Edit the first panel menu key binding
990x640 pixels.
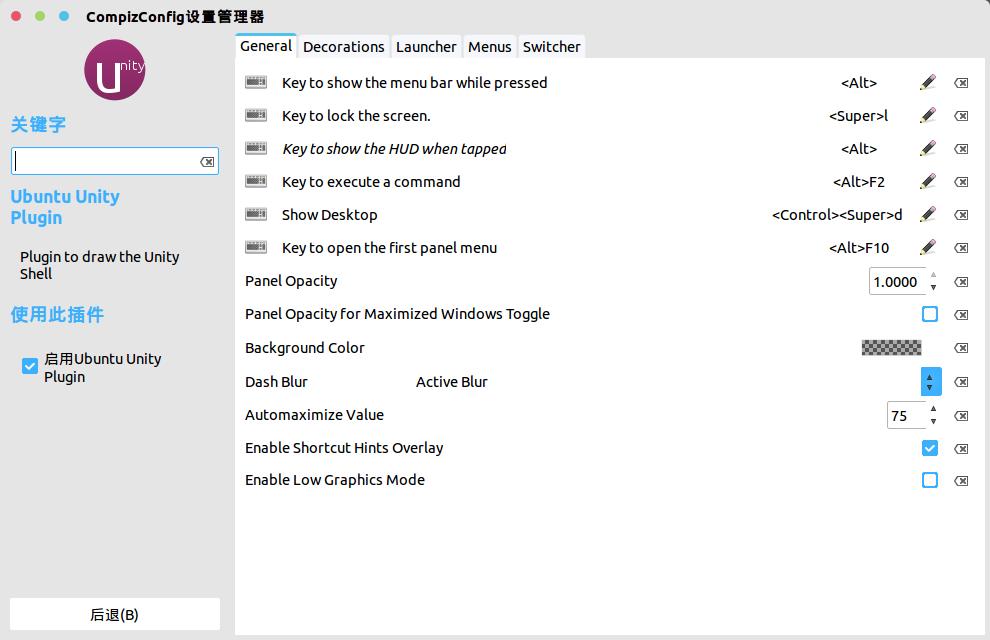pos(927,247)
